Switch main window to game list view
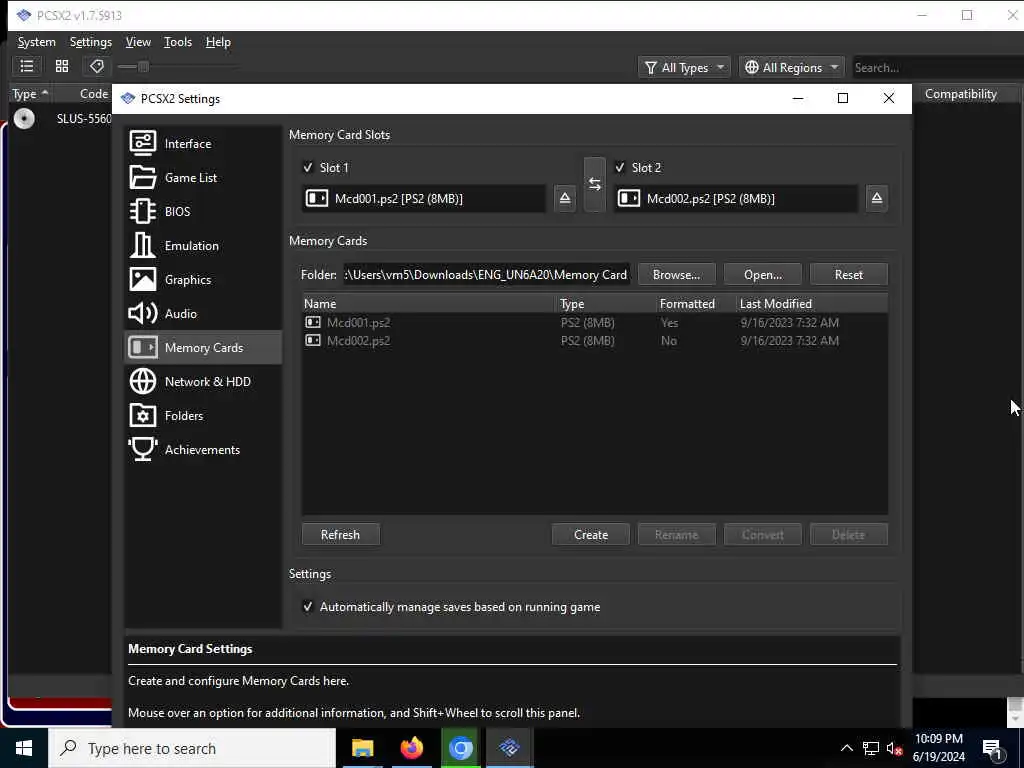The width and height of the screenshot is (1024, 768). click(27, 66)
